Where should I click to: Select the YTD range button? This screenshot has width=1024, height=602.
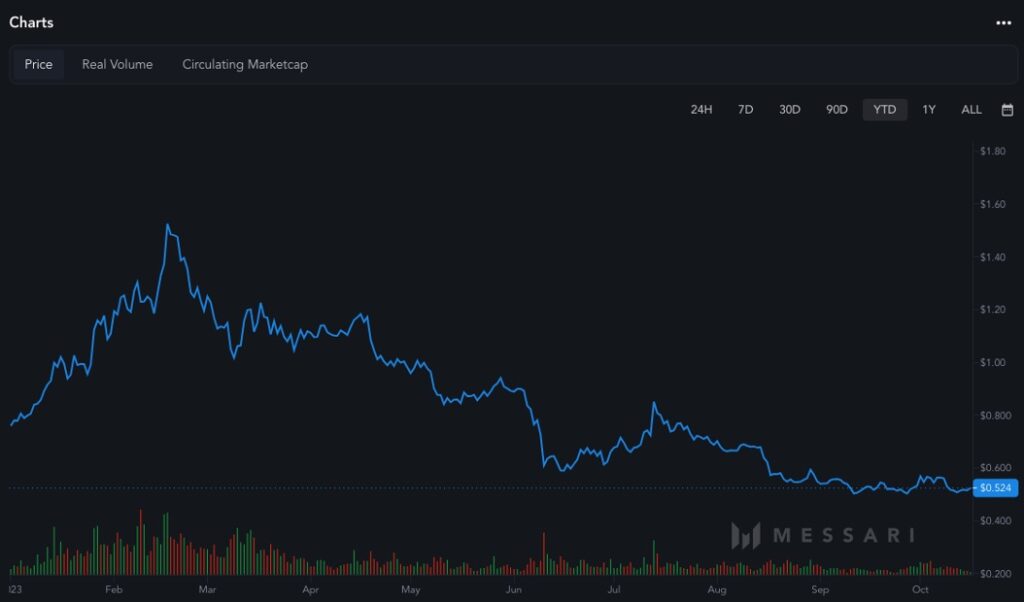click(x=885, y=110)
